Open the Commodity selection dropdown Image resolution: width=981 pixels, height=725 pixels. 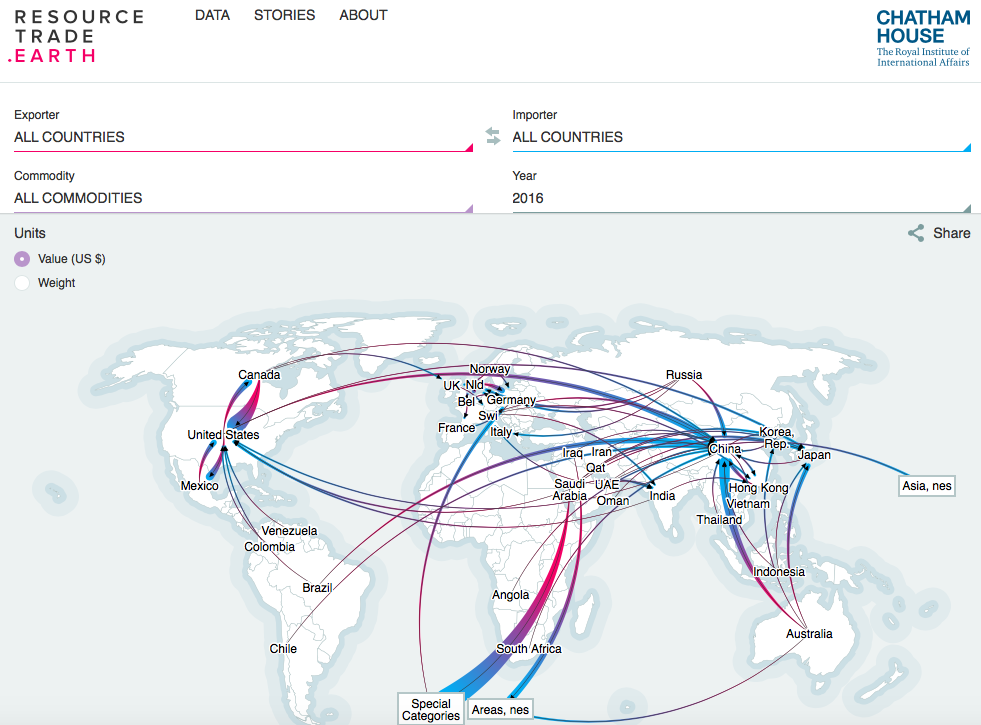242,198
